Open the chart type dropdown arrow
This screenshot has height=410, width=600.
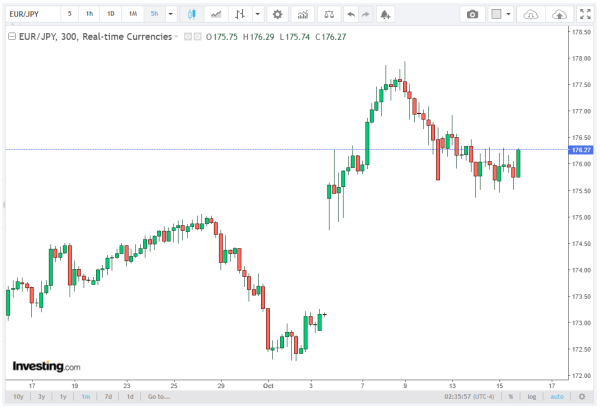[x=258, y=14]
